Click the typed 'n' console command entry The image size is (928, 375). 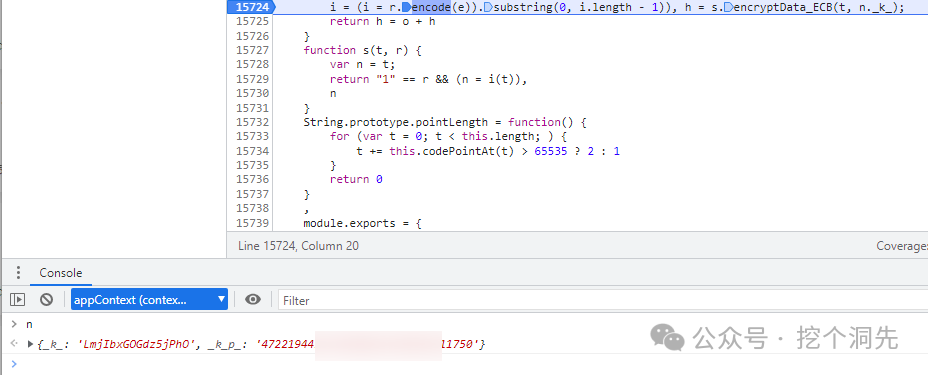(x=29, y=324)
